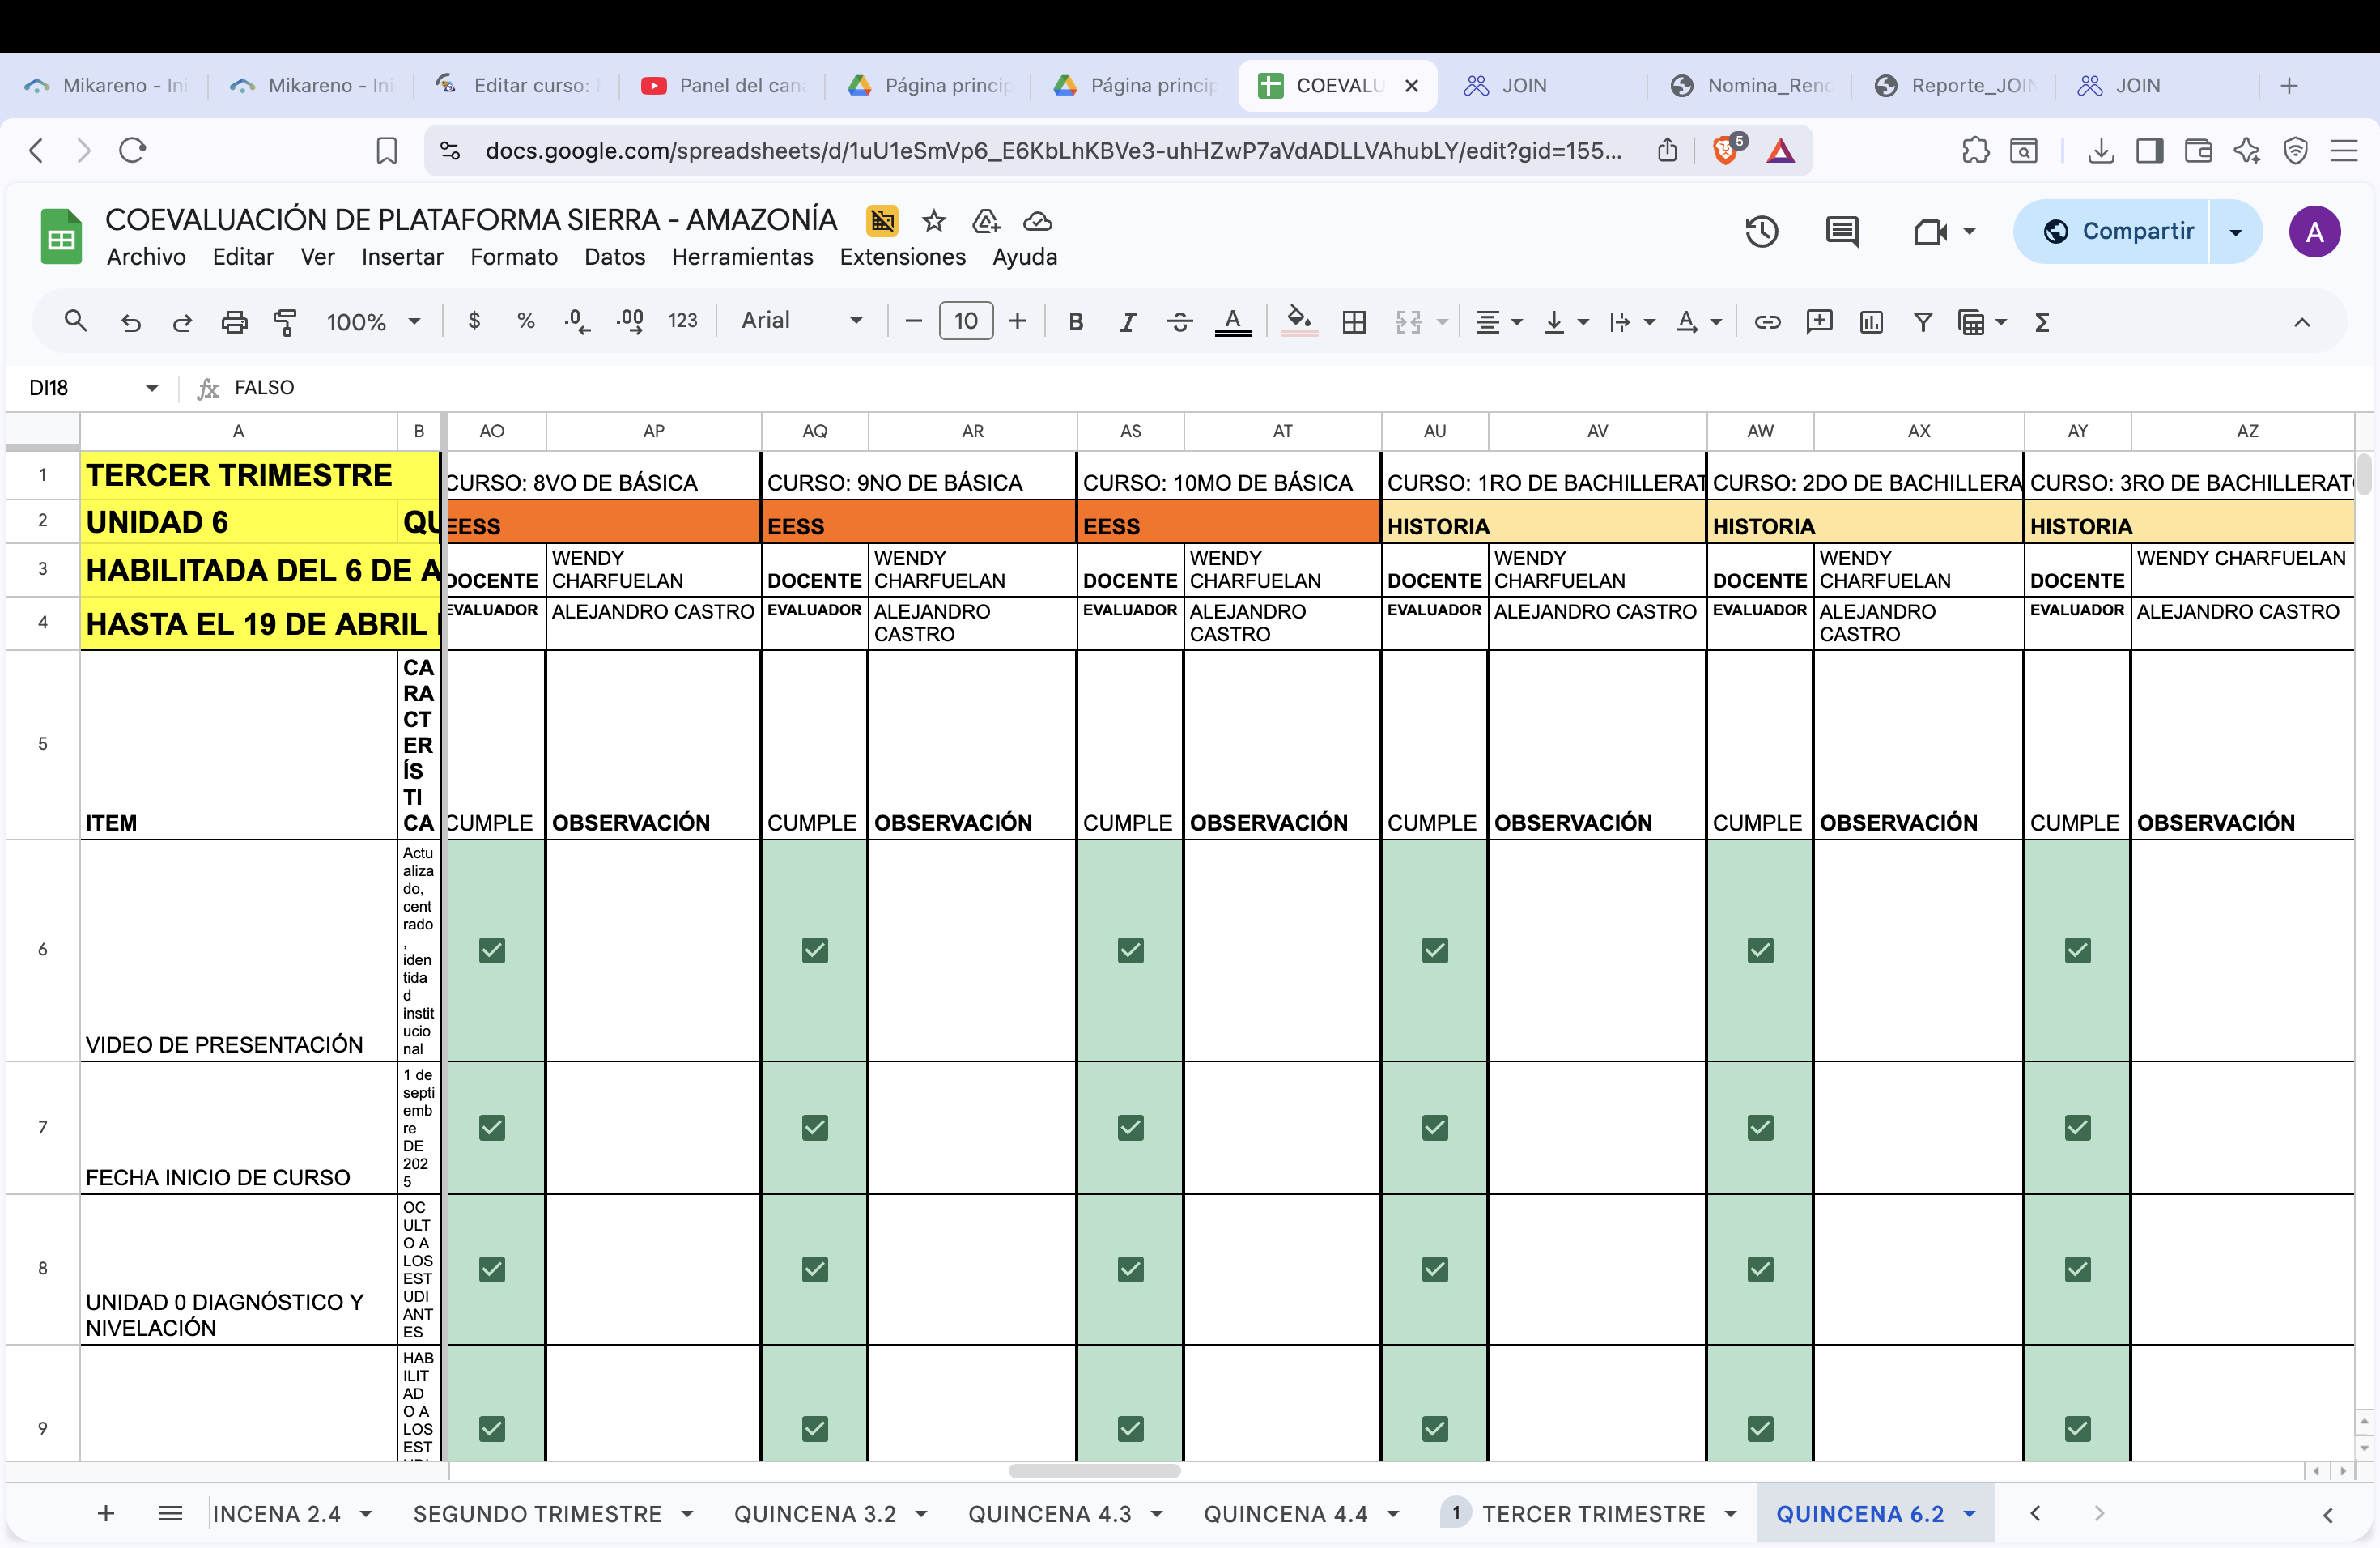Open the borders tool in toolbar
The height and width of the screenshot is (1548, 2380).
coord(1354,322)
